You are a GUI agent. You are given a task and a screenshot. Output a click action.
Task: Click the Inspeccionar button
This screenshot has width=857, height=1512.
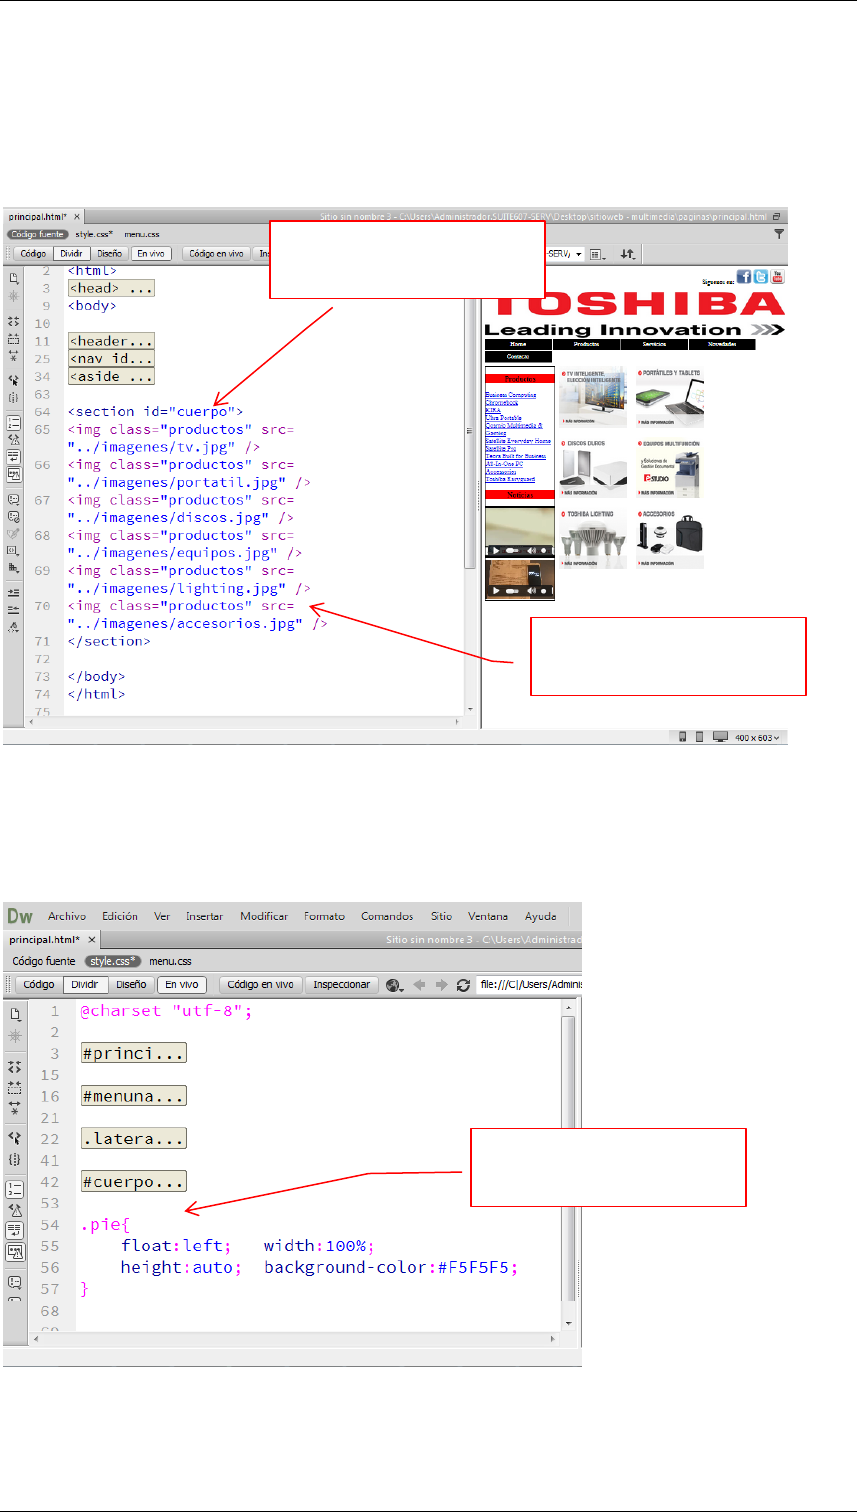(x=342, y=985)
